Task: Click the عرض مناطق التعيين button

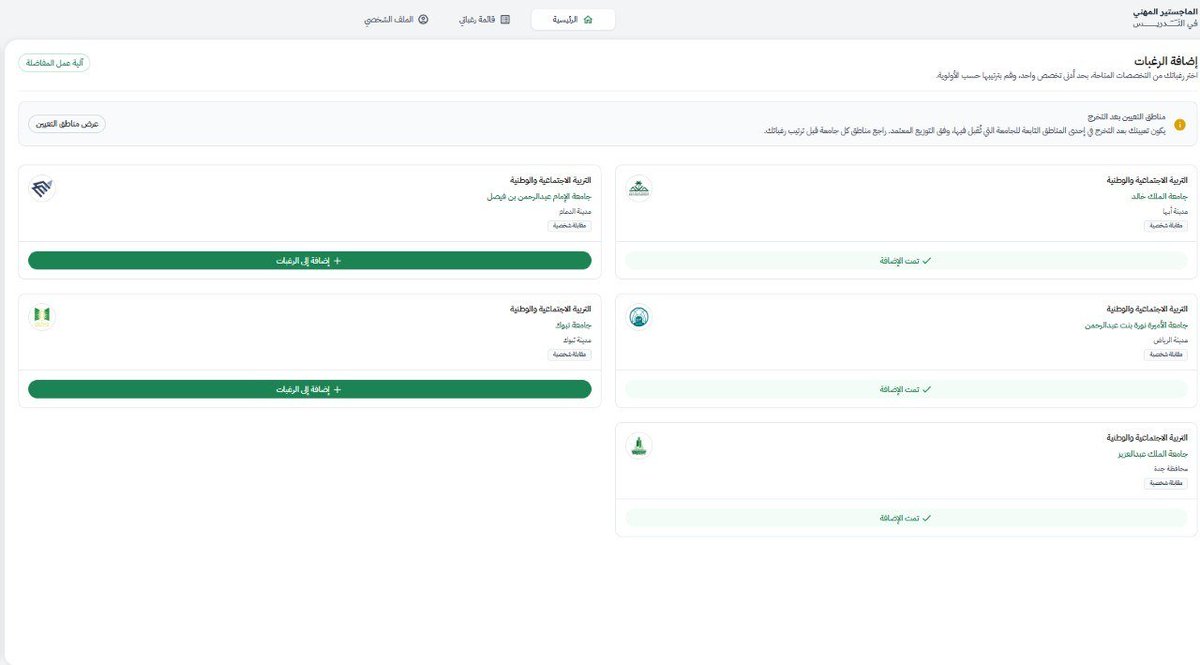Action: [x=67, y=124]
